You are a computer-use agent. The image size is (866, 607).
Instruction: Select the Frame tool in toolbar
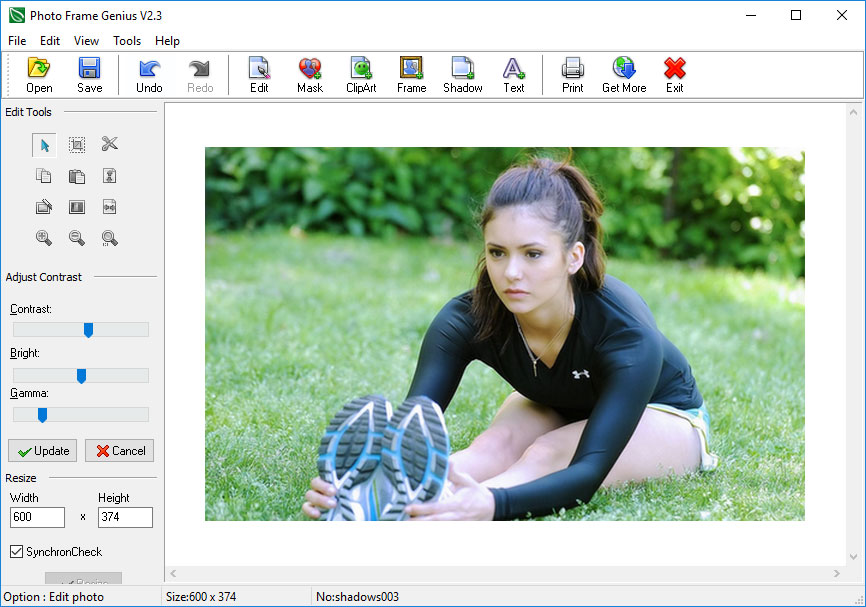[x=411, y=75]
